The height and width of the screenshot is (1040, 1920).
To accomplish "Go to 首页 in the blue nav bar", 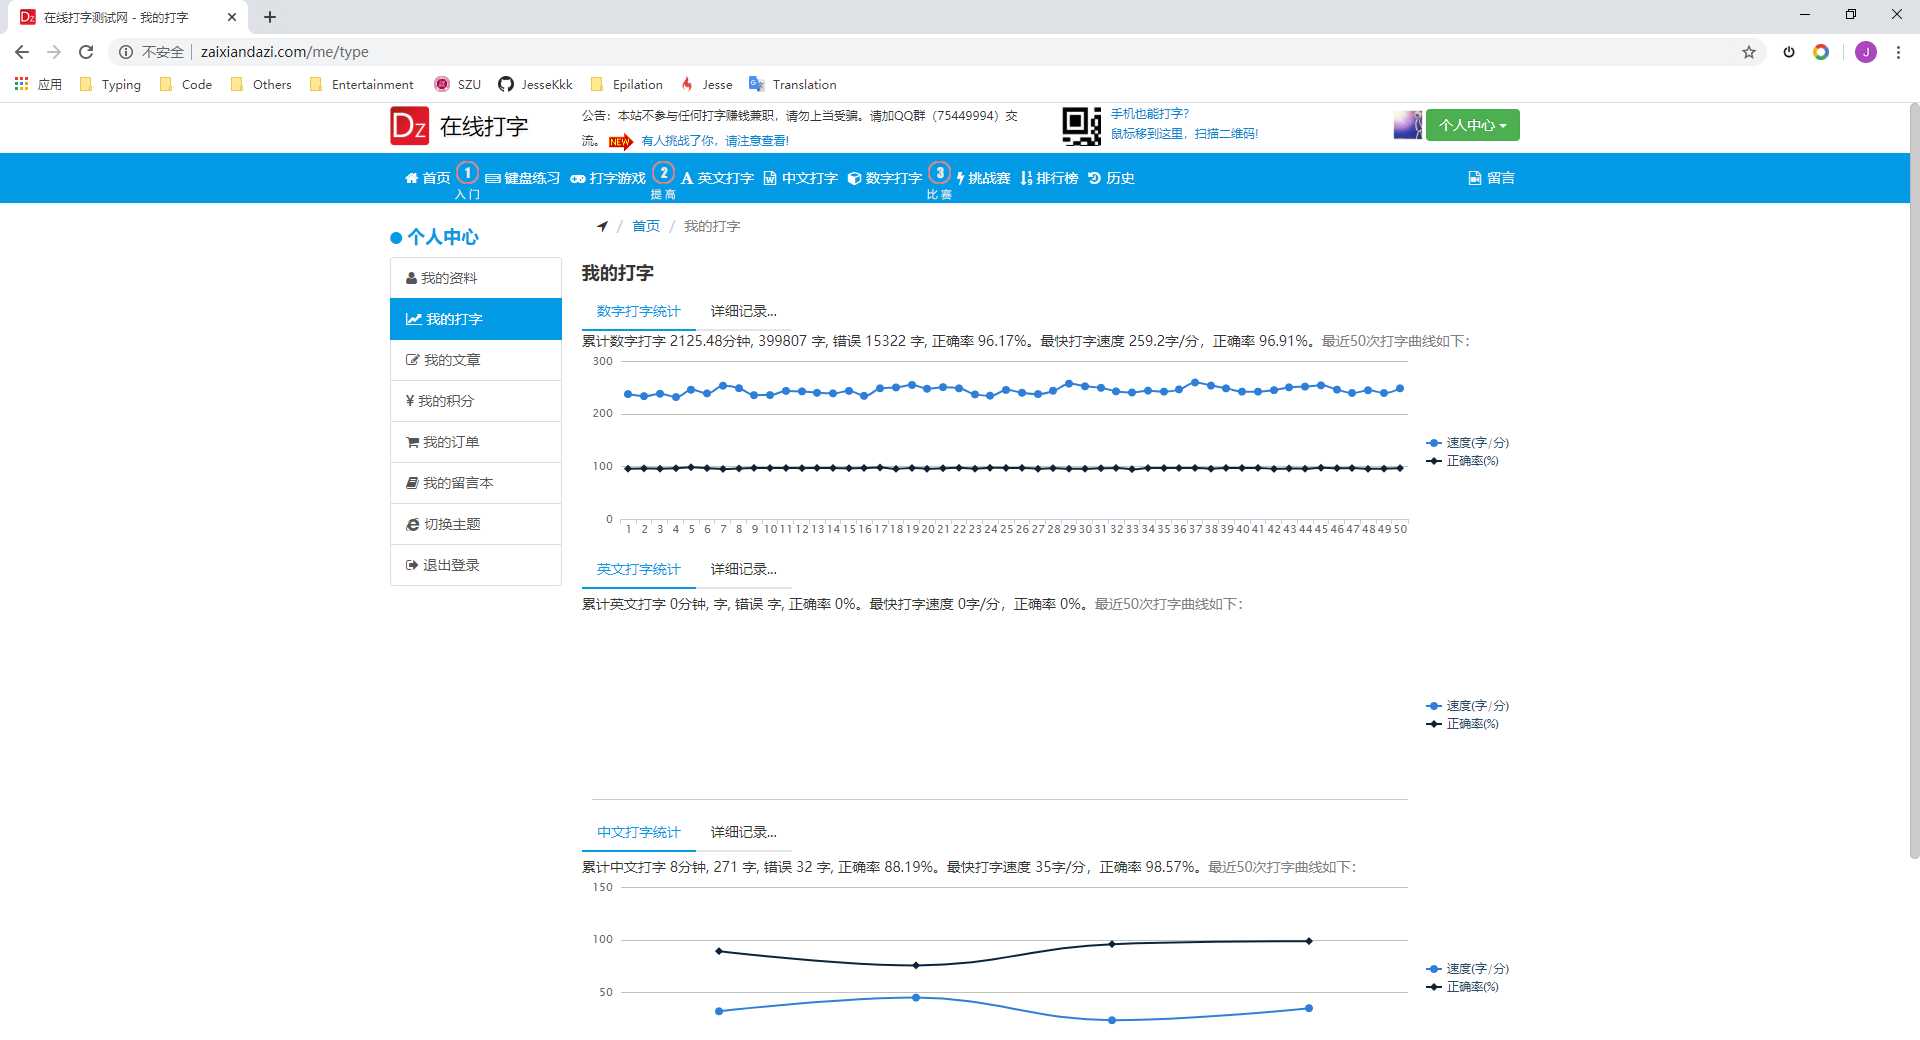I will point(427,178).
